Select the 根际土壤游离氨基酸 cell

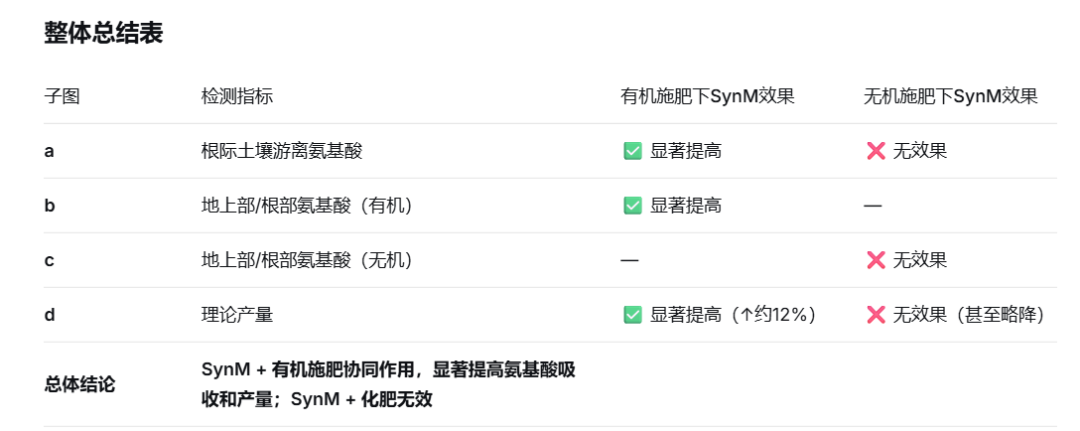(x=282, y=151)
